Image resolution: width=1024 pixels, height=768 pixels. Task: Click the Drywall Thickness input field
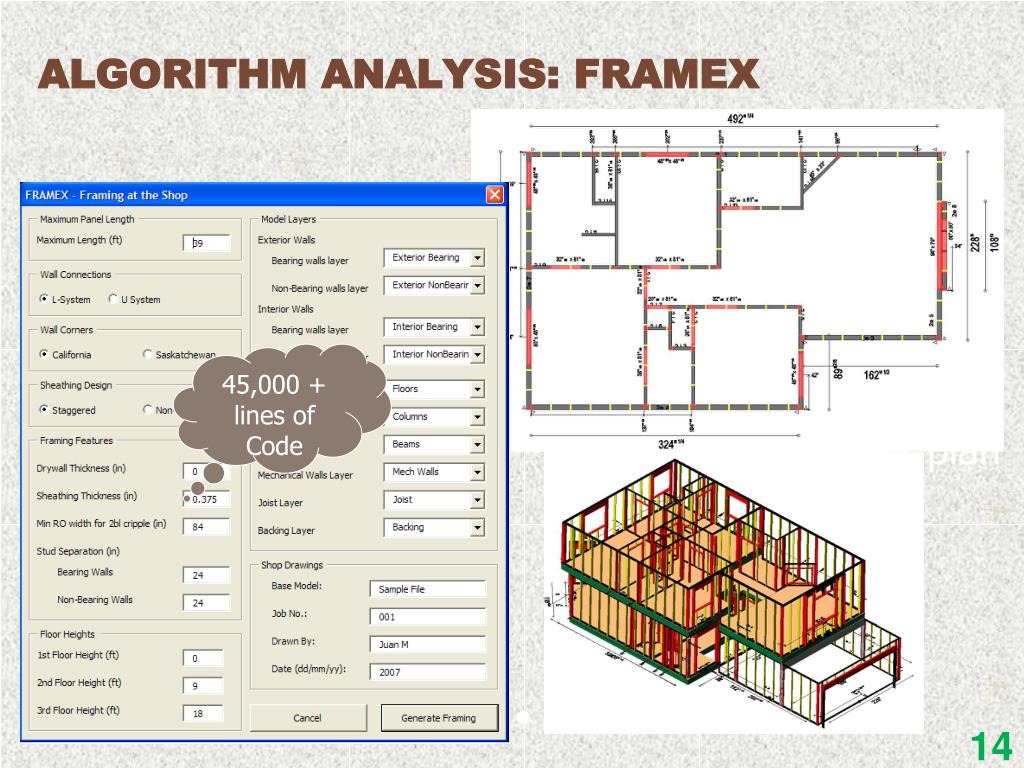click(x=206, y=472)
